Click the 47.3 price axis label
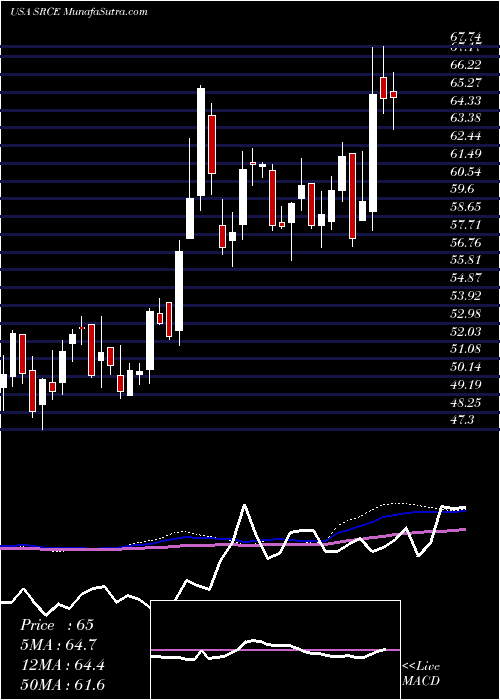This screenshot has width=500, height=700. coord(462,420)
